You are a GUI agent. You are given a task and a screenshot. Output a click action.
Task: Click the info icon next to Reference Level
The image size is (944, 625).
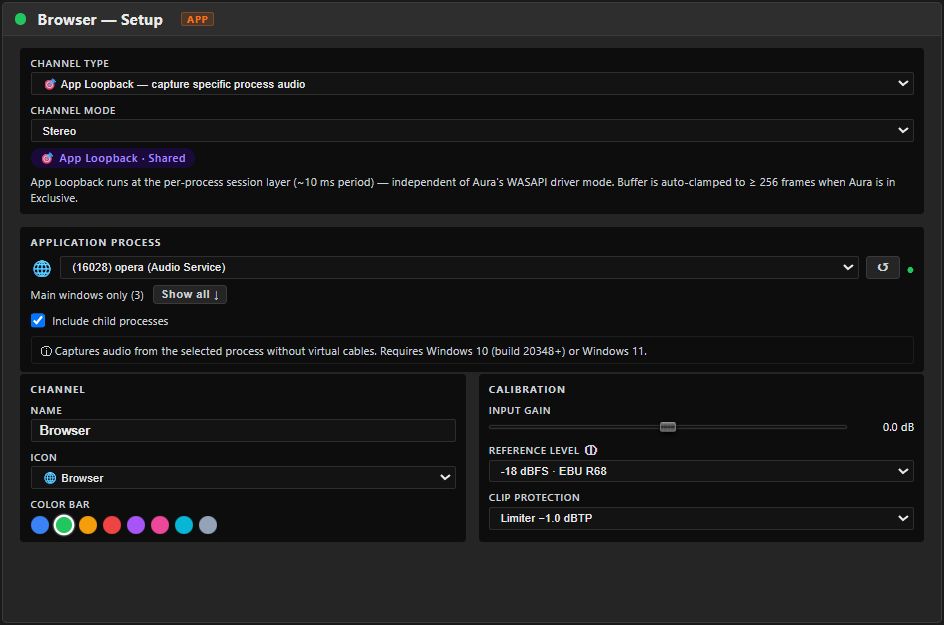(591, 450)
